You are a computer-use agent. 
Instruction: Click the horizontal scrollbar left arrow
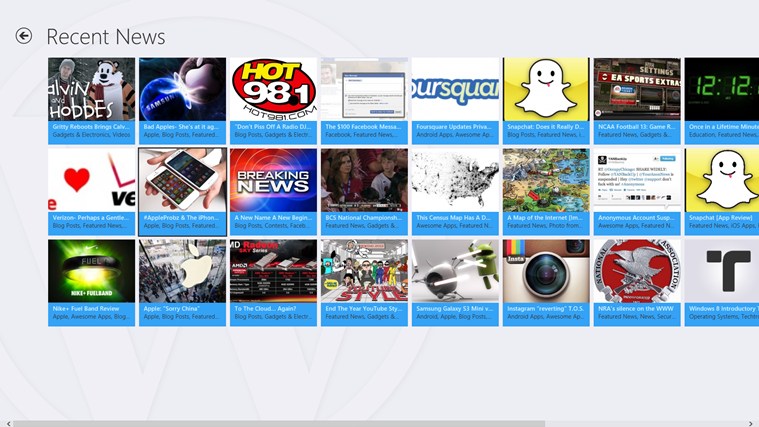tap(7, 423)
